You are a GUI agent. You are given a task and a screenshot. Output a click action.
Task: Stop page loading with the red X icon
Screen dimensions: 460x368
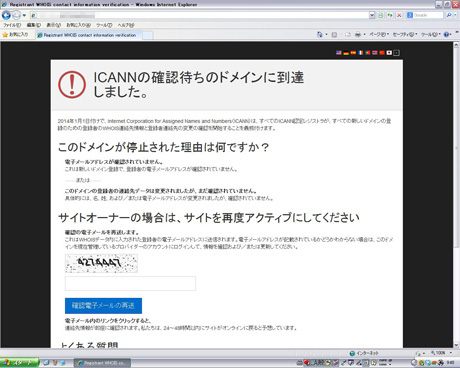399,15
